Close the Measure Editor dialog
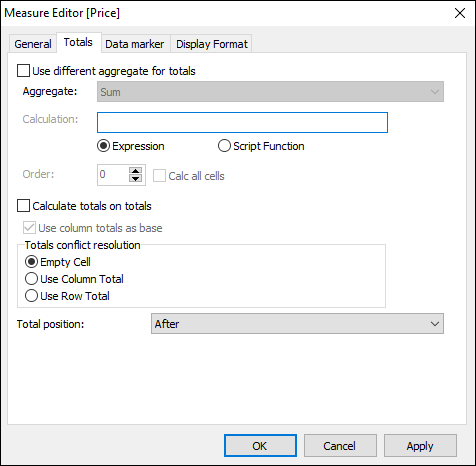Image resolution: width=476 pixels, height=466 pixels. [460, 13]
